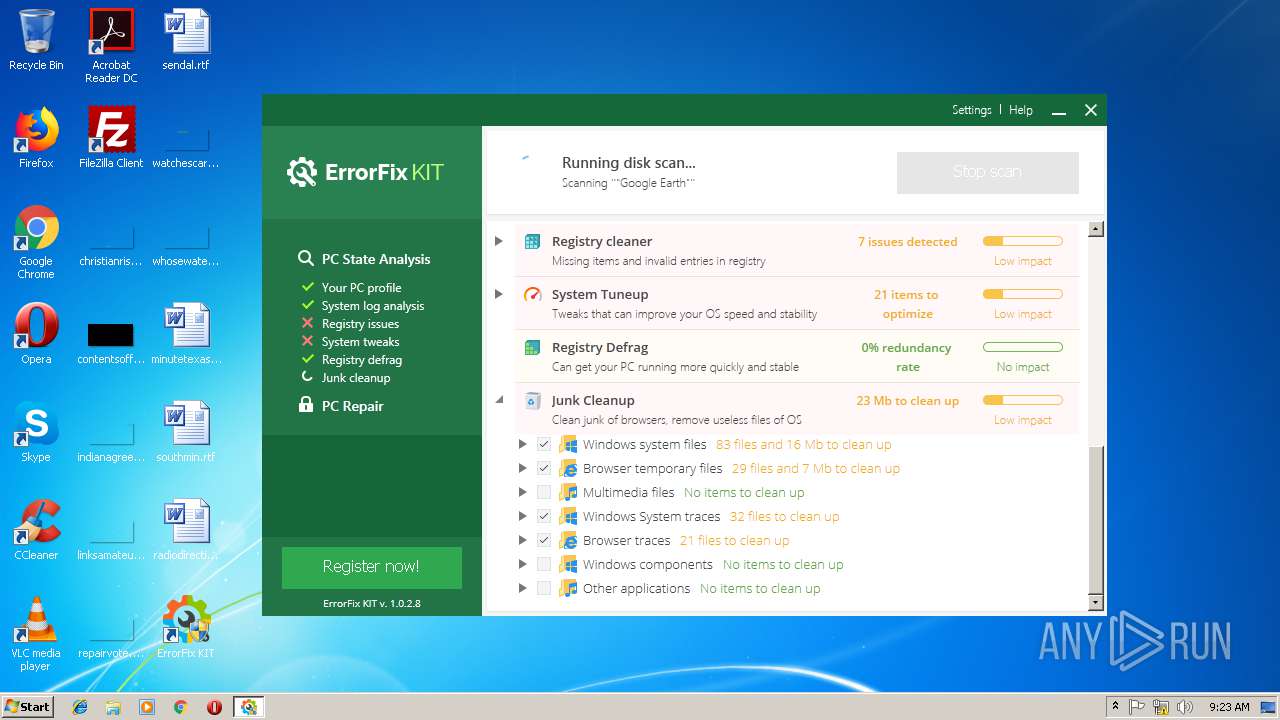Image resolution: width=1280 pixels, height=720 pixels.
Task: Open Opera desktop shortcut
Action: (36, 334)
